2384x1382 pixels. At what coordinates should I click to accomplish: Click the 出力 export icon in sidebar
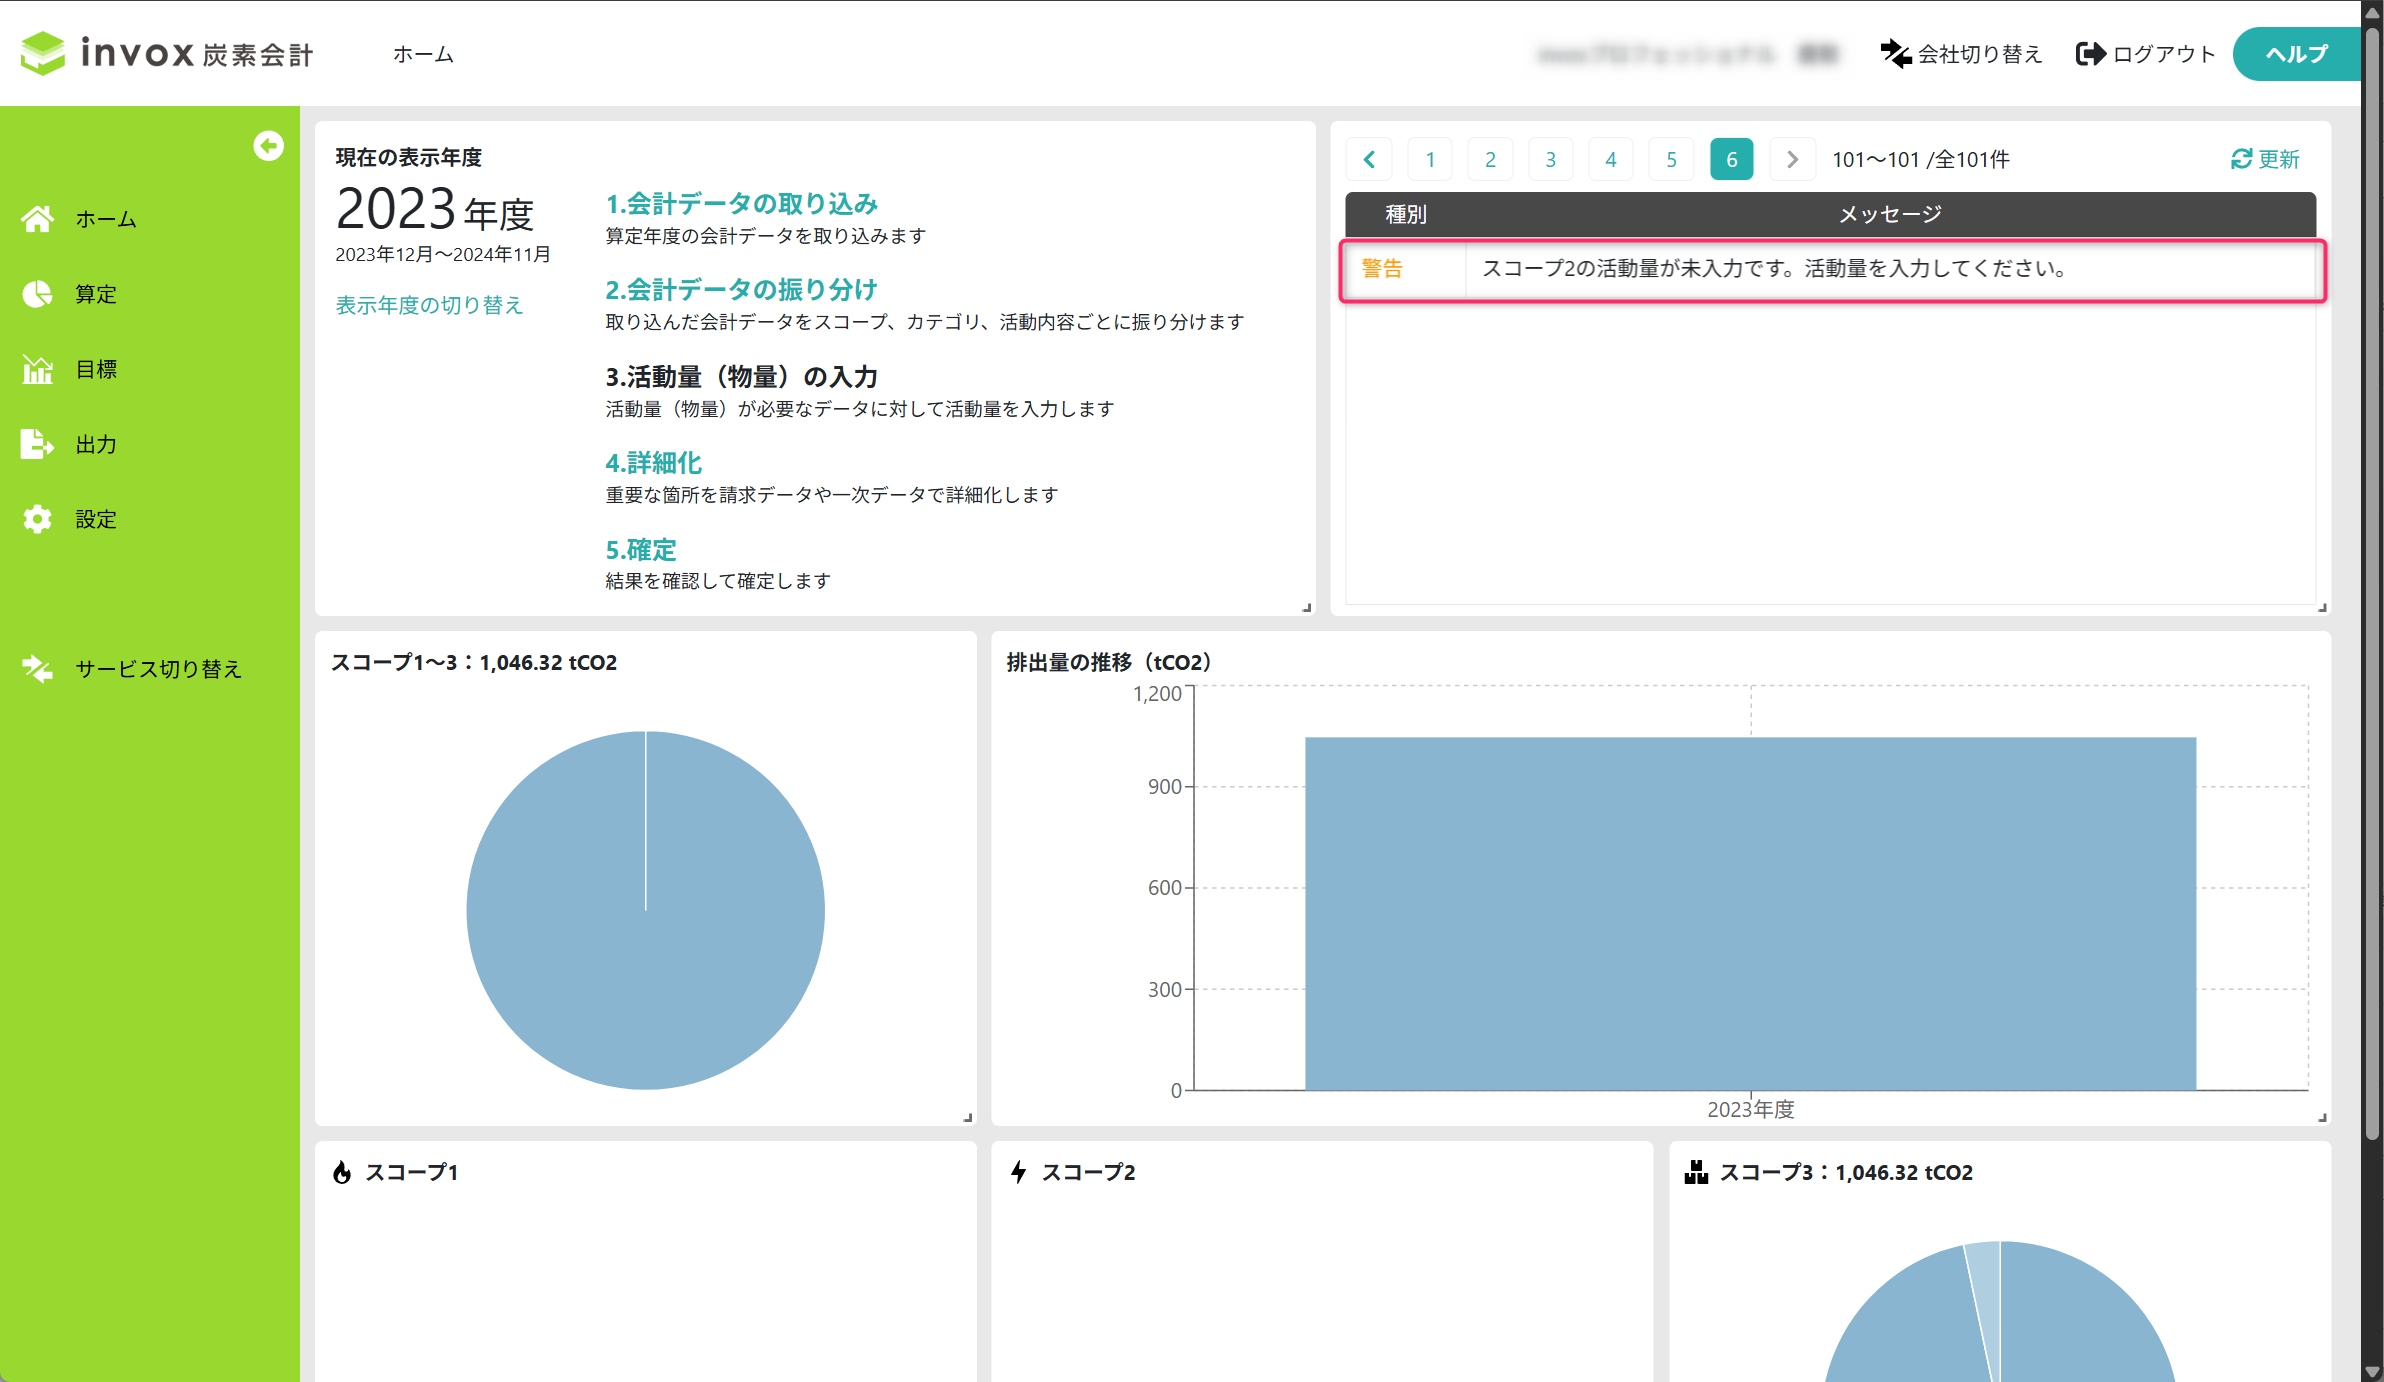tap(38, 444)
